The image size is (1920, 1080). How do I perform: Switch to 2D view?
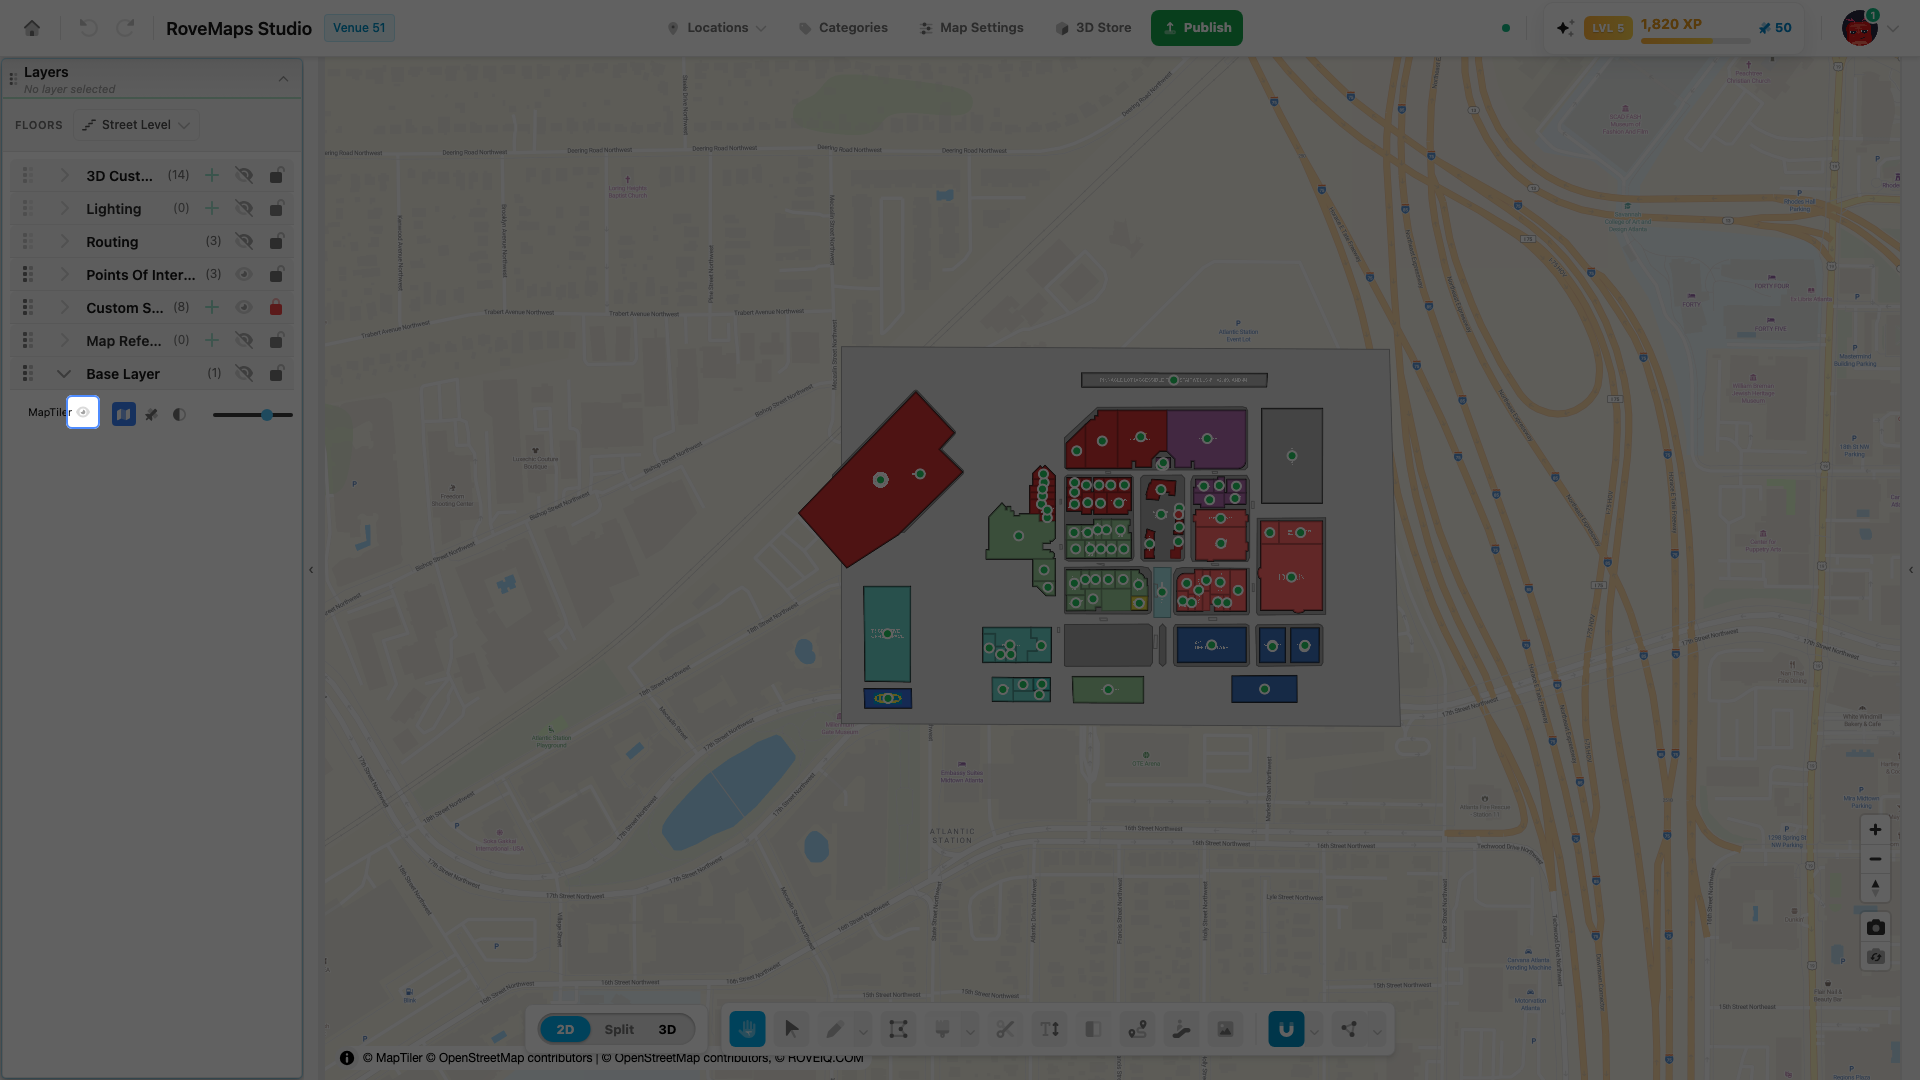coord(565,1029)
